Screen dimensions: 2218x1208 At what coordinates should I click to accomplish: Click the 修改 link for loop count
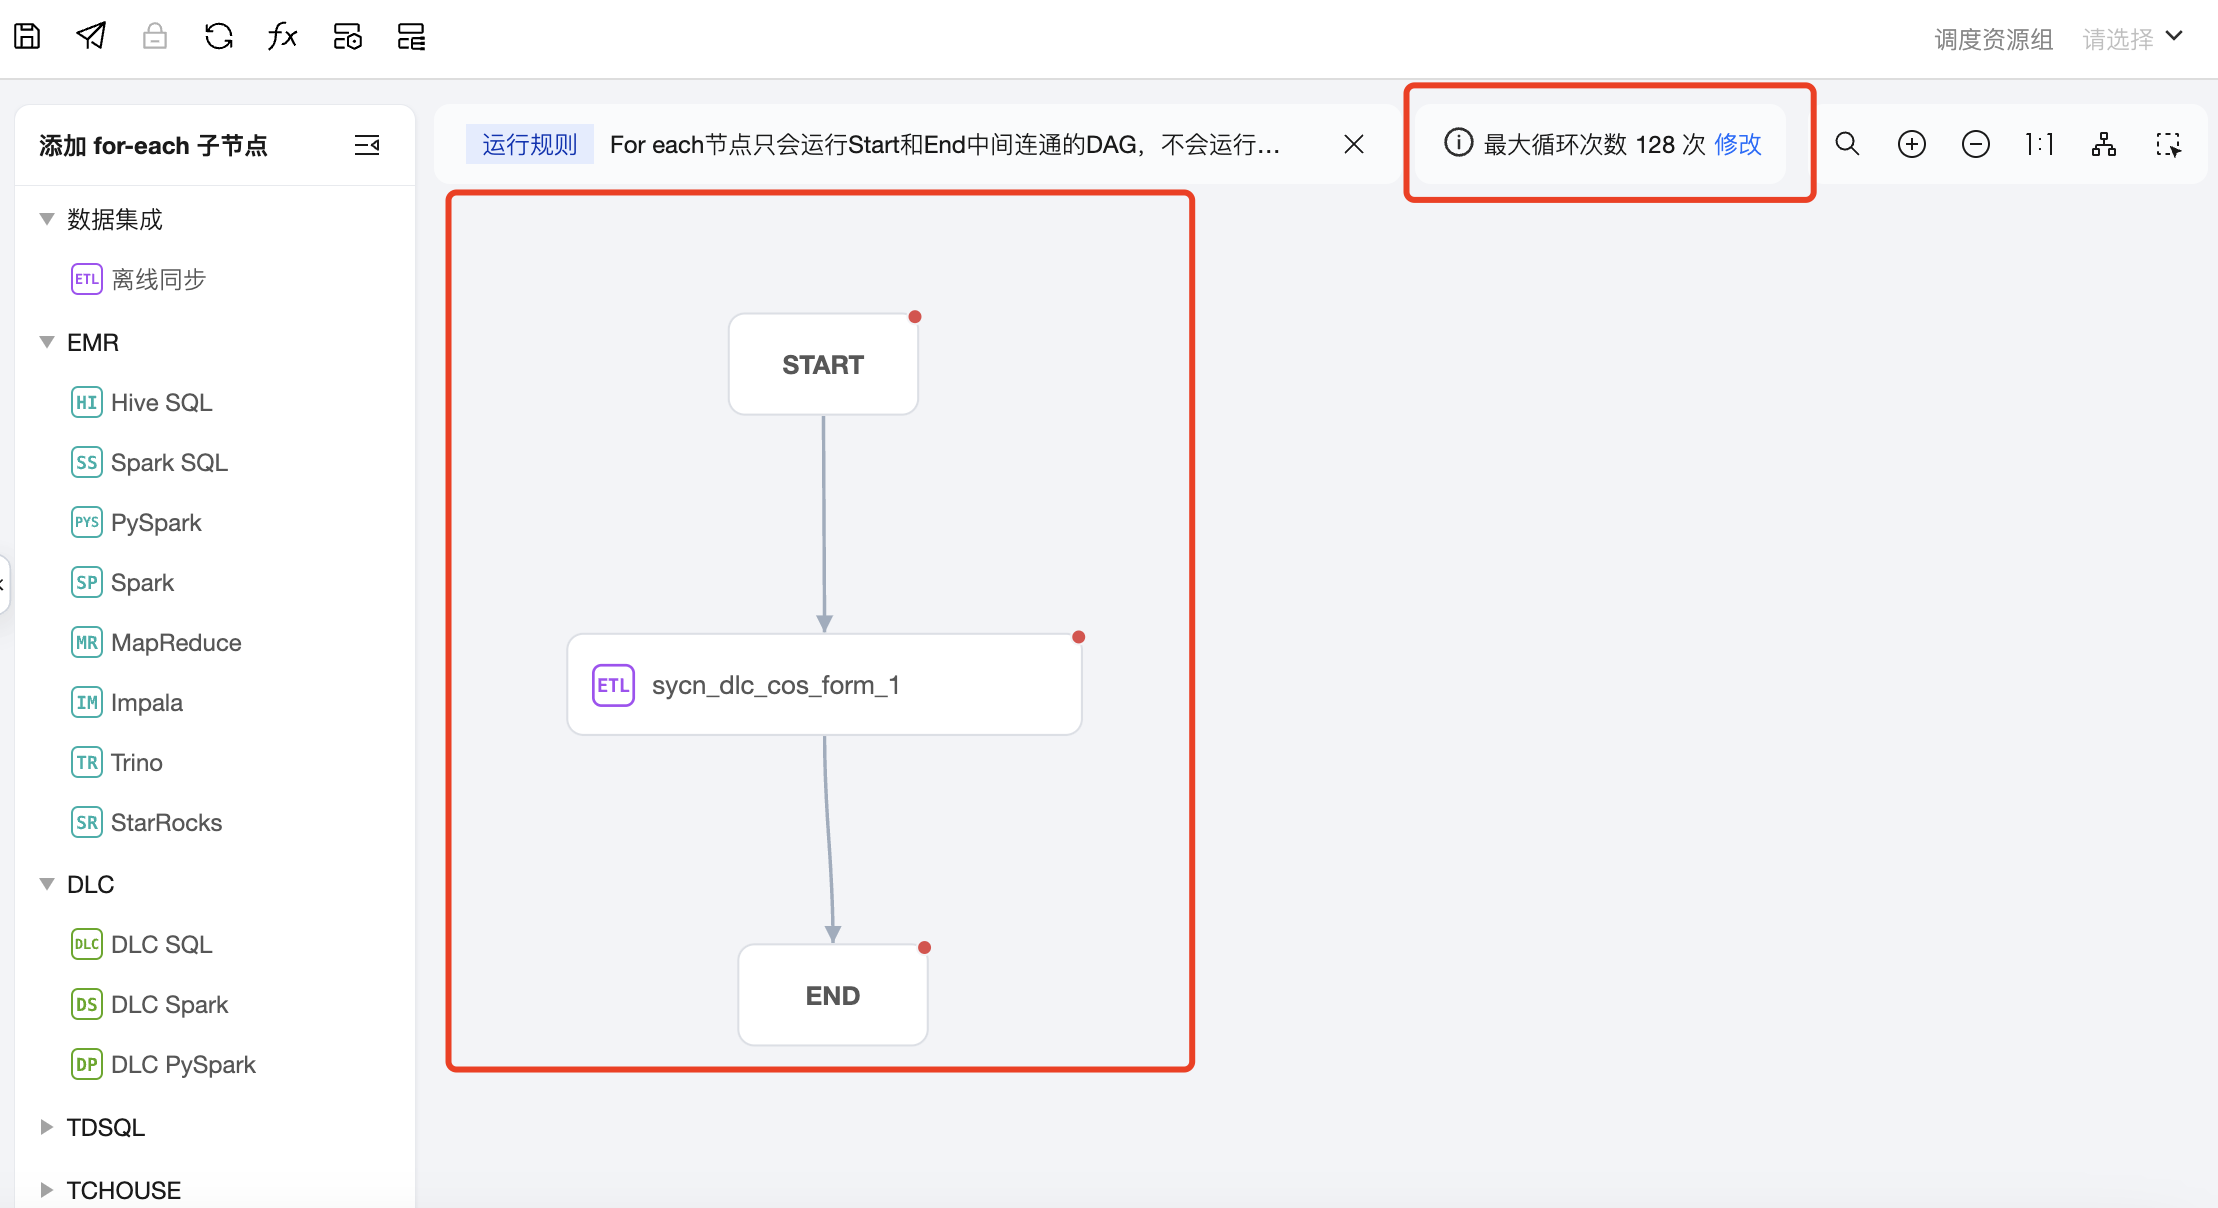coord(1737,144)
